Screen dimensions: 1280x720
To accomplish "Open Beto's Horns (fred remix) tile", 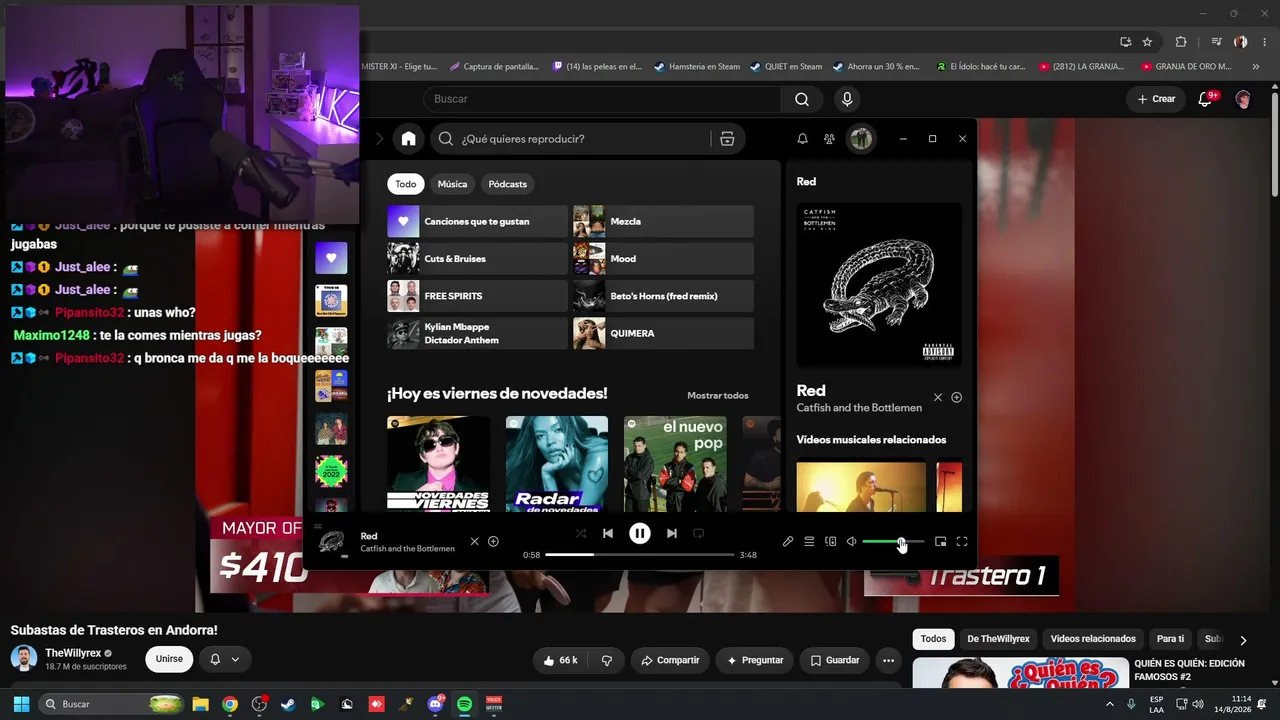I will coord(663,296).
